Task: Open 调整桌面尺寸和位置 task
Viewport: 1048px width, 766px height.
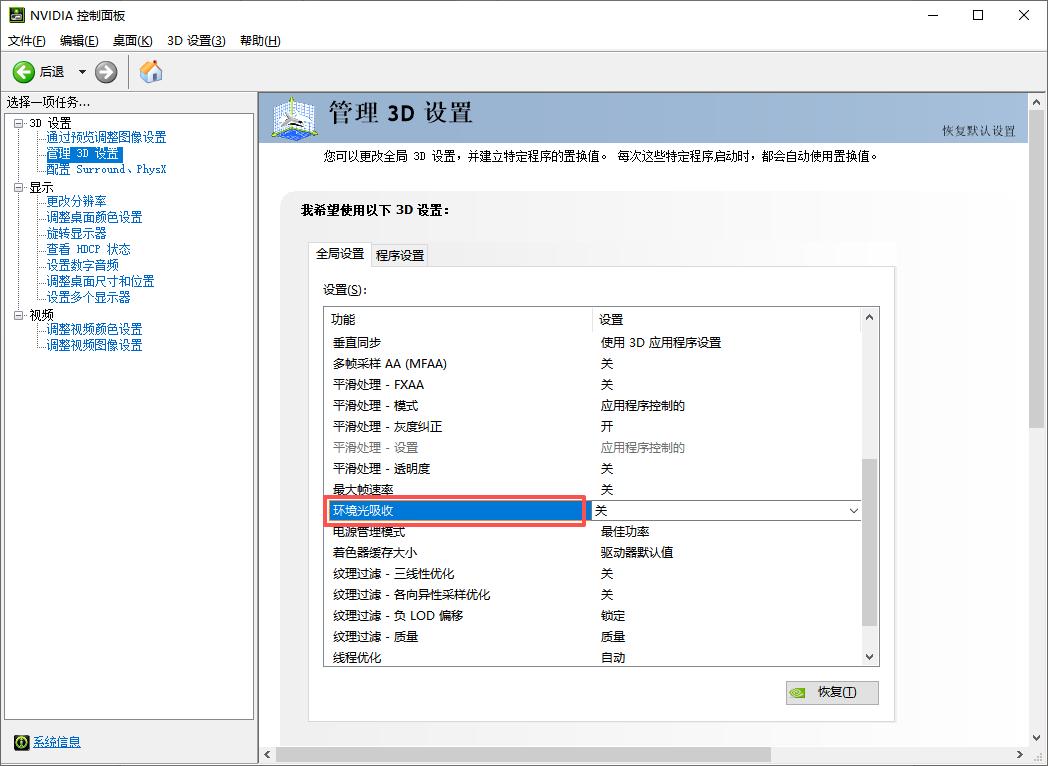Action: (x=100, y=281)
